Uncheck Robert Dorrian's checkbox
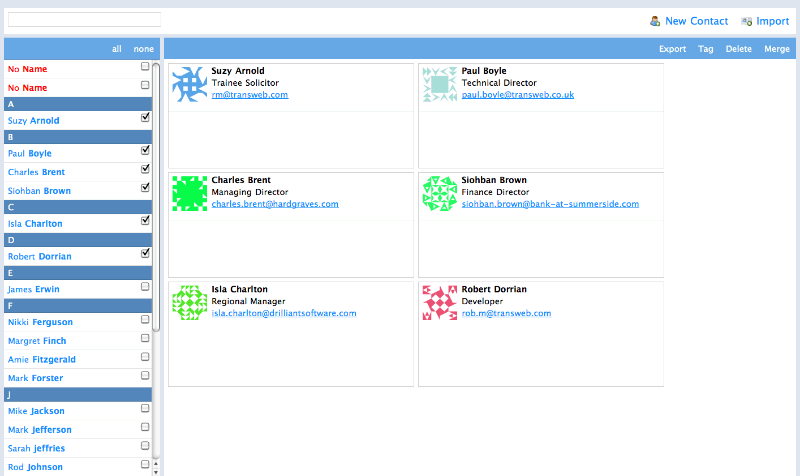The width and height of the screenshot is (800, 476). [145, 254]
